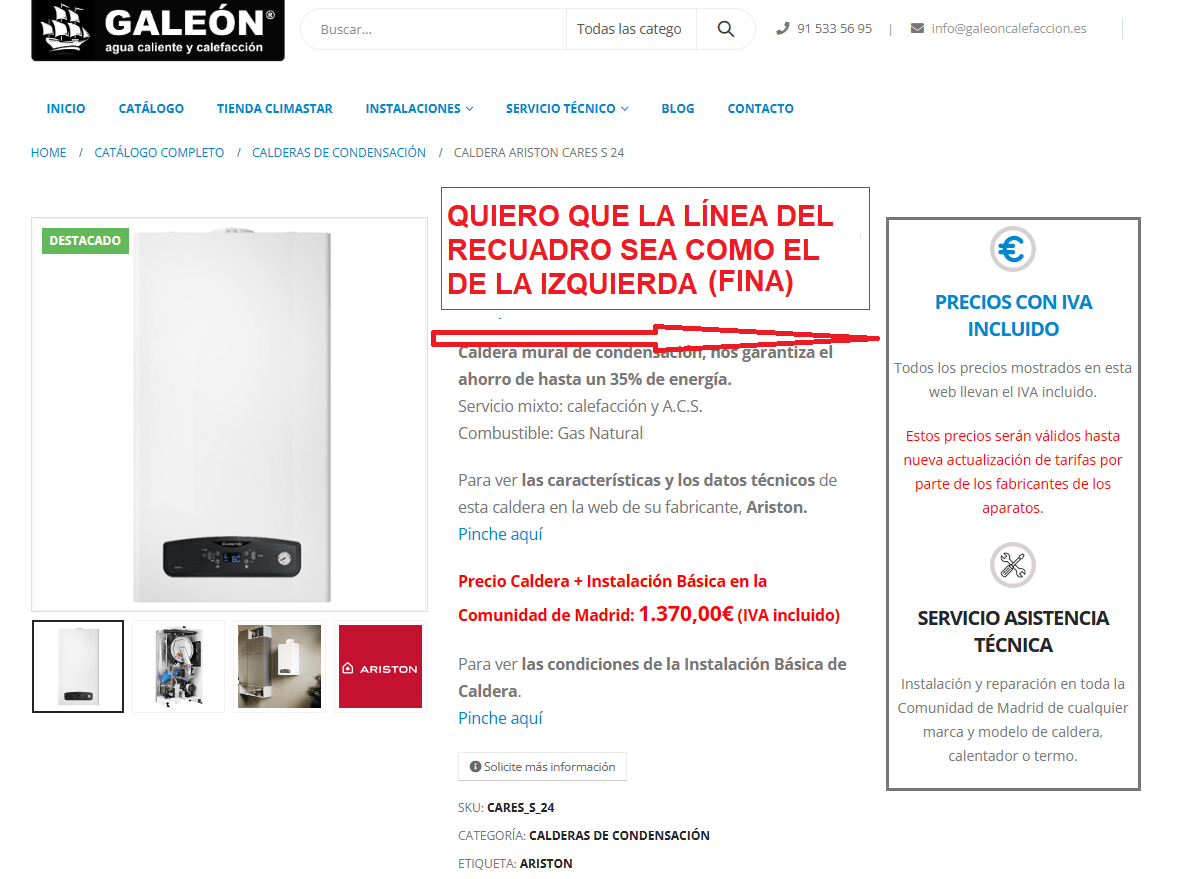1182x879 pixels.
Task: Expand the Instalaciones menu chevron
Action: [x=470, y=109]
